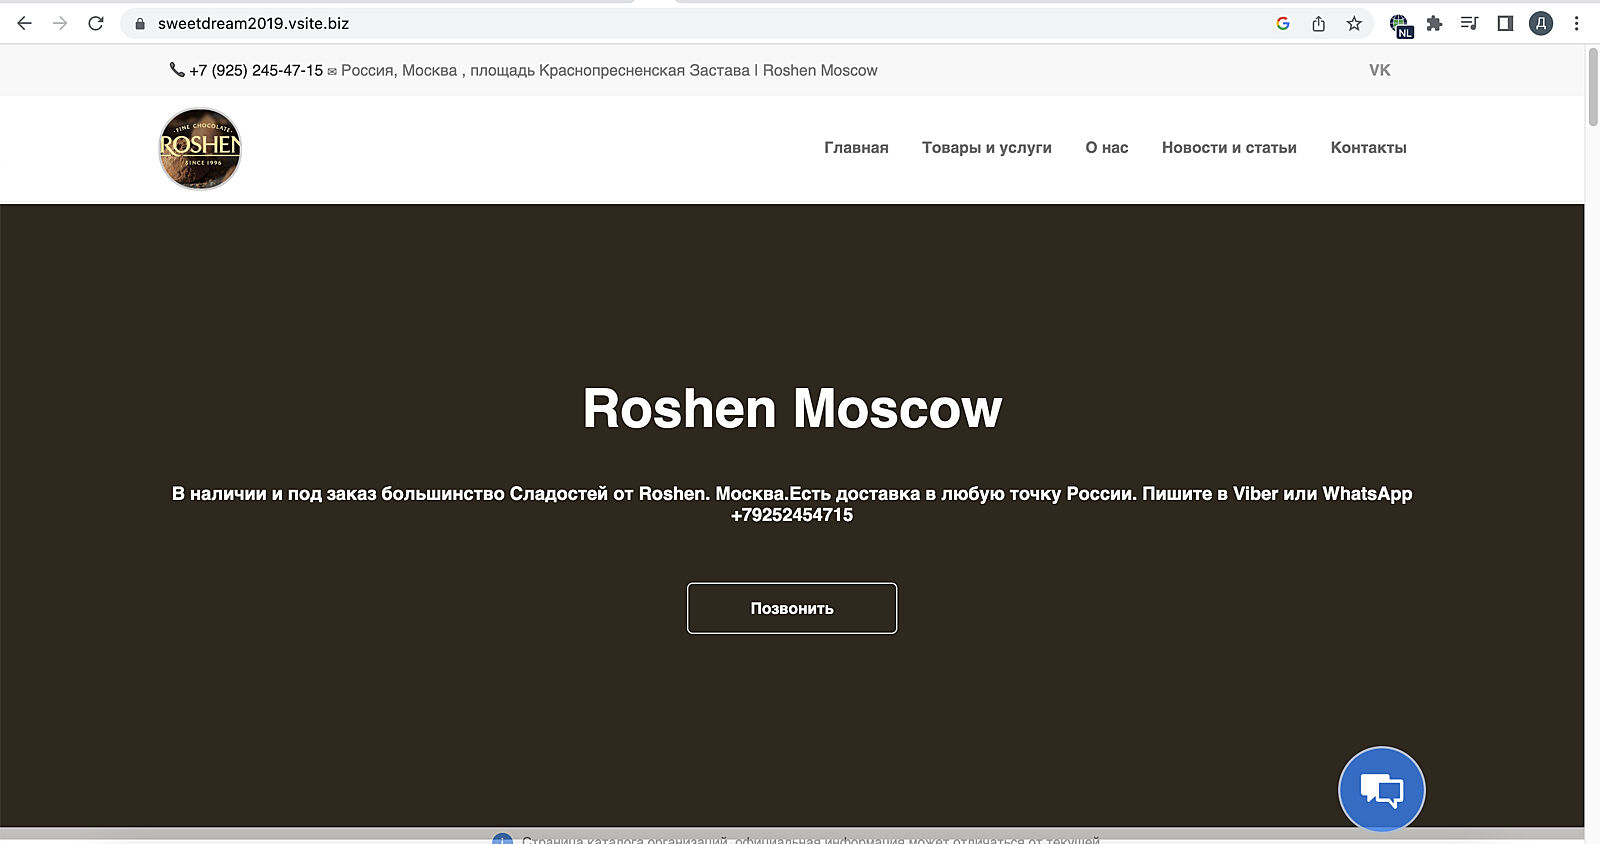Open the Extensions puzzle menu

1434,24
